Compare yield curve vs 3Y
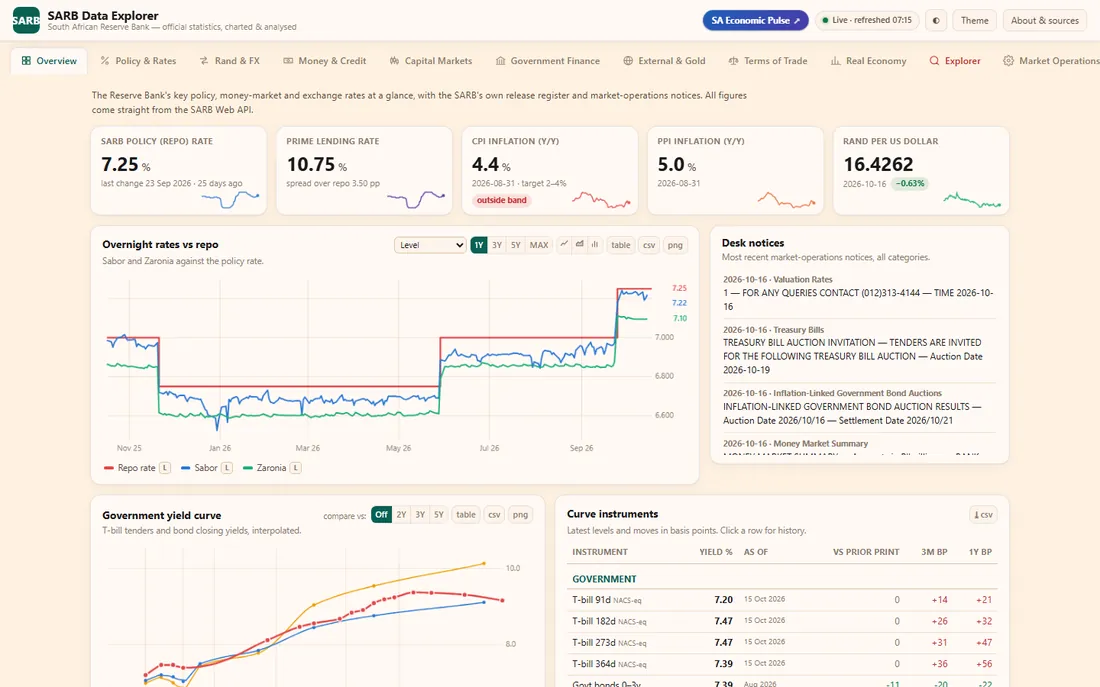This screenshot has width=1100, height=687. (420, 514)
